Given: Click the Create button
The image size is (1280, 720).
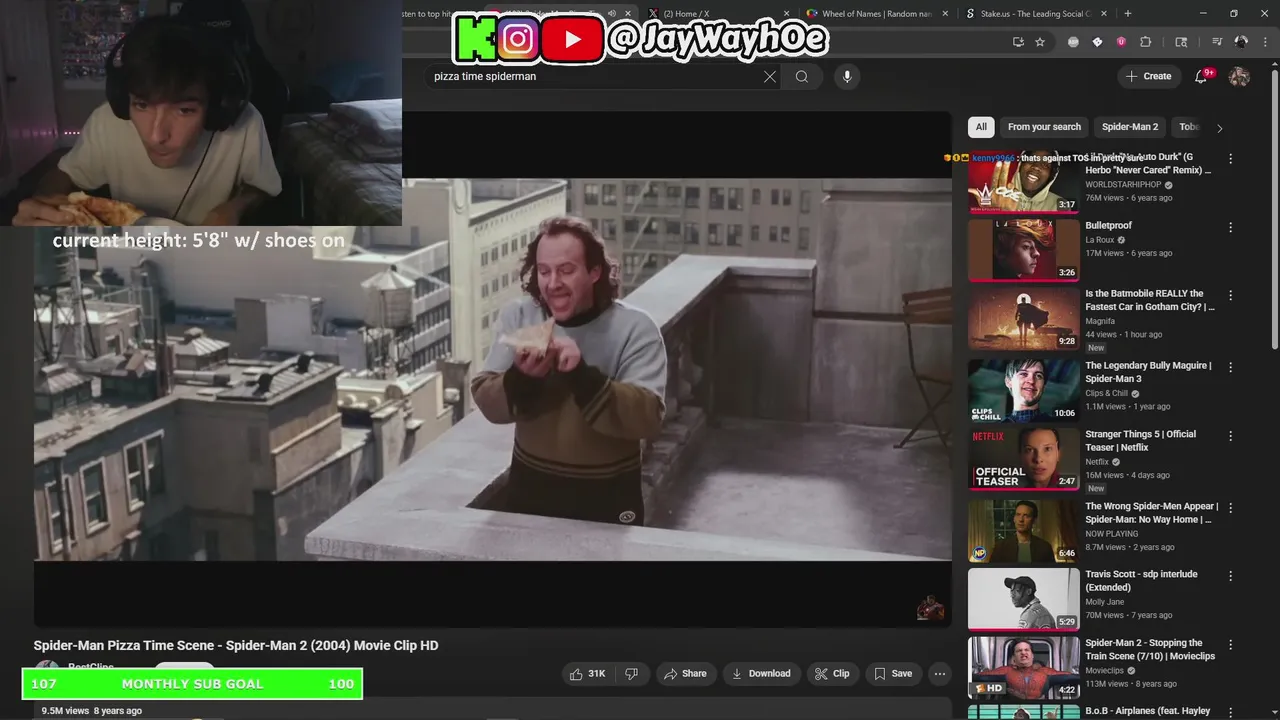Looking at the screenshot, I should [1148, 76].
